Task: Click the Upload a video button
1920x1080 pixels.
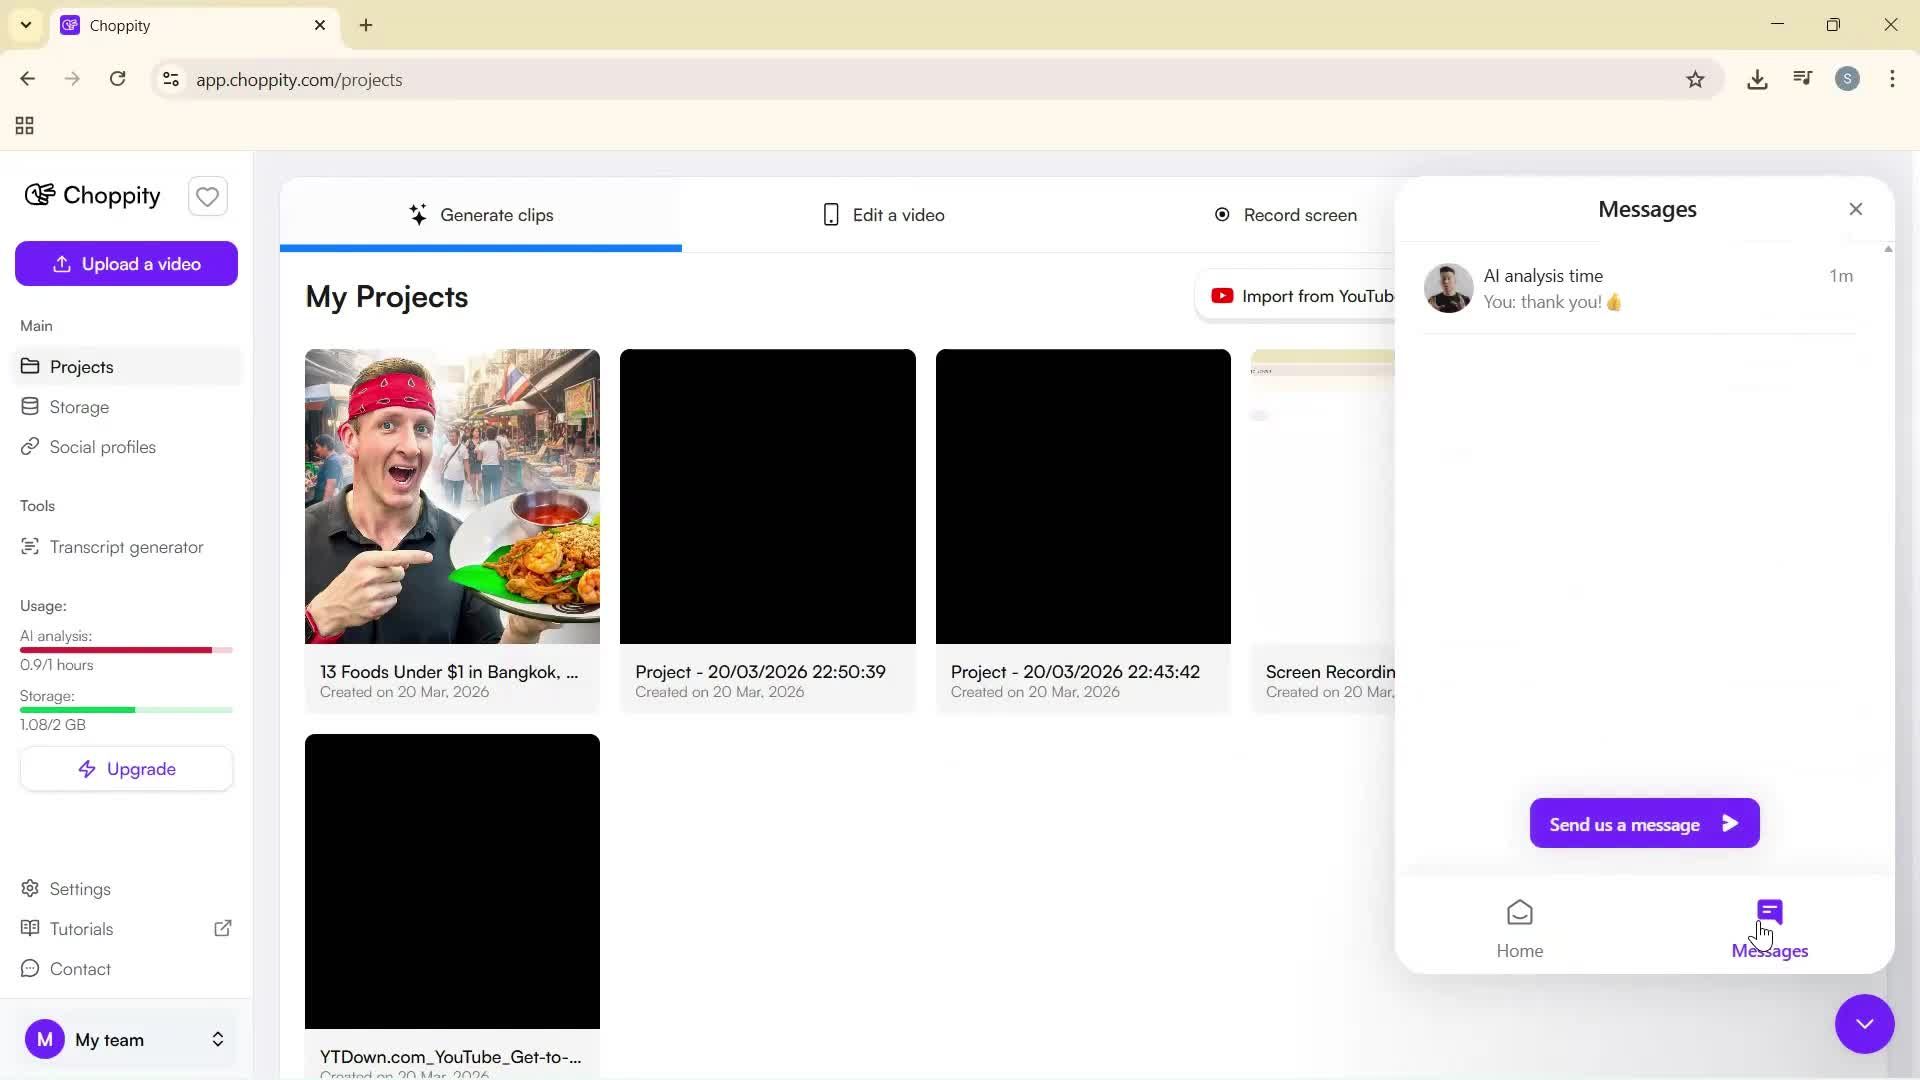Action: (126, 263)
